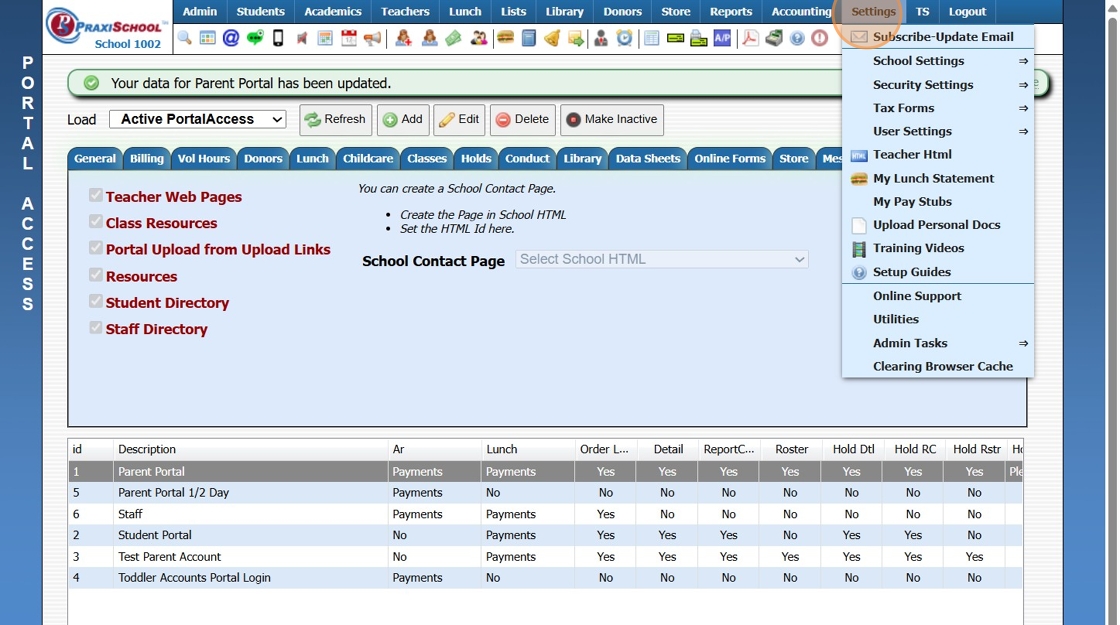Open the Active PortalAccess load dropdown

pyautogui.click(x=197, y=119)
